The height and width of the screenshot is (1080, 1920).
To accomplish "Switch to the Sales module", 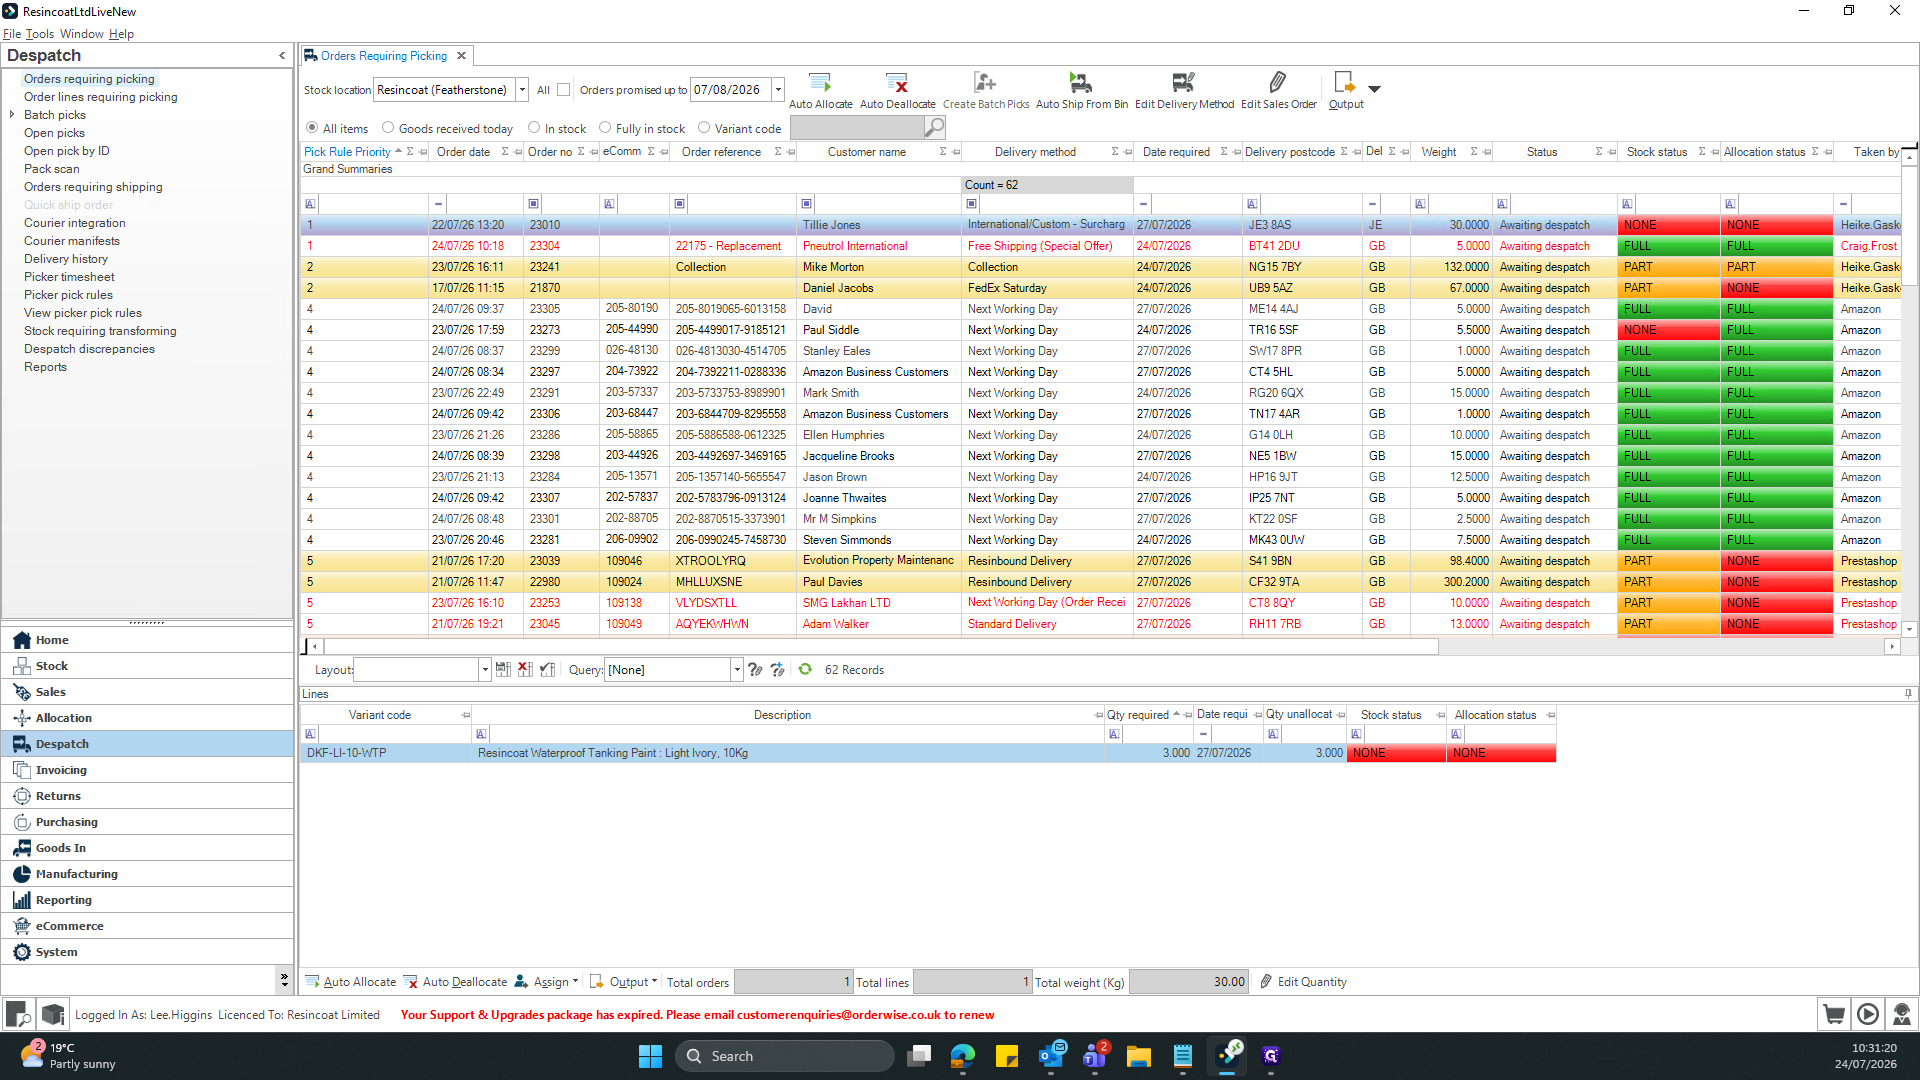I will [x=147, y=692].
